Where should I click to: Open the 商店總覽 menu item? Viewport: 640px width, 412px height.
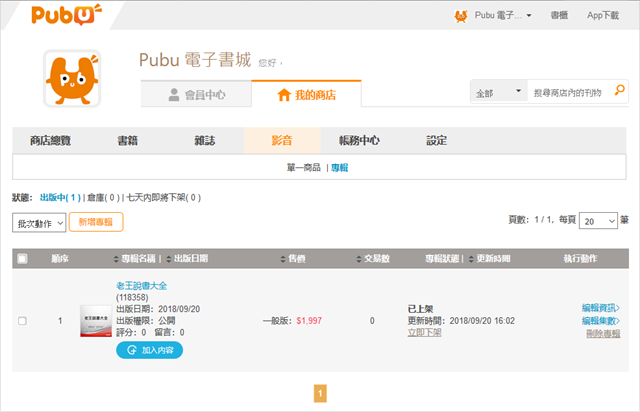click(x=51, y=140)
